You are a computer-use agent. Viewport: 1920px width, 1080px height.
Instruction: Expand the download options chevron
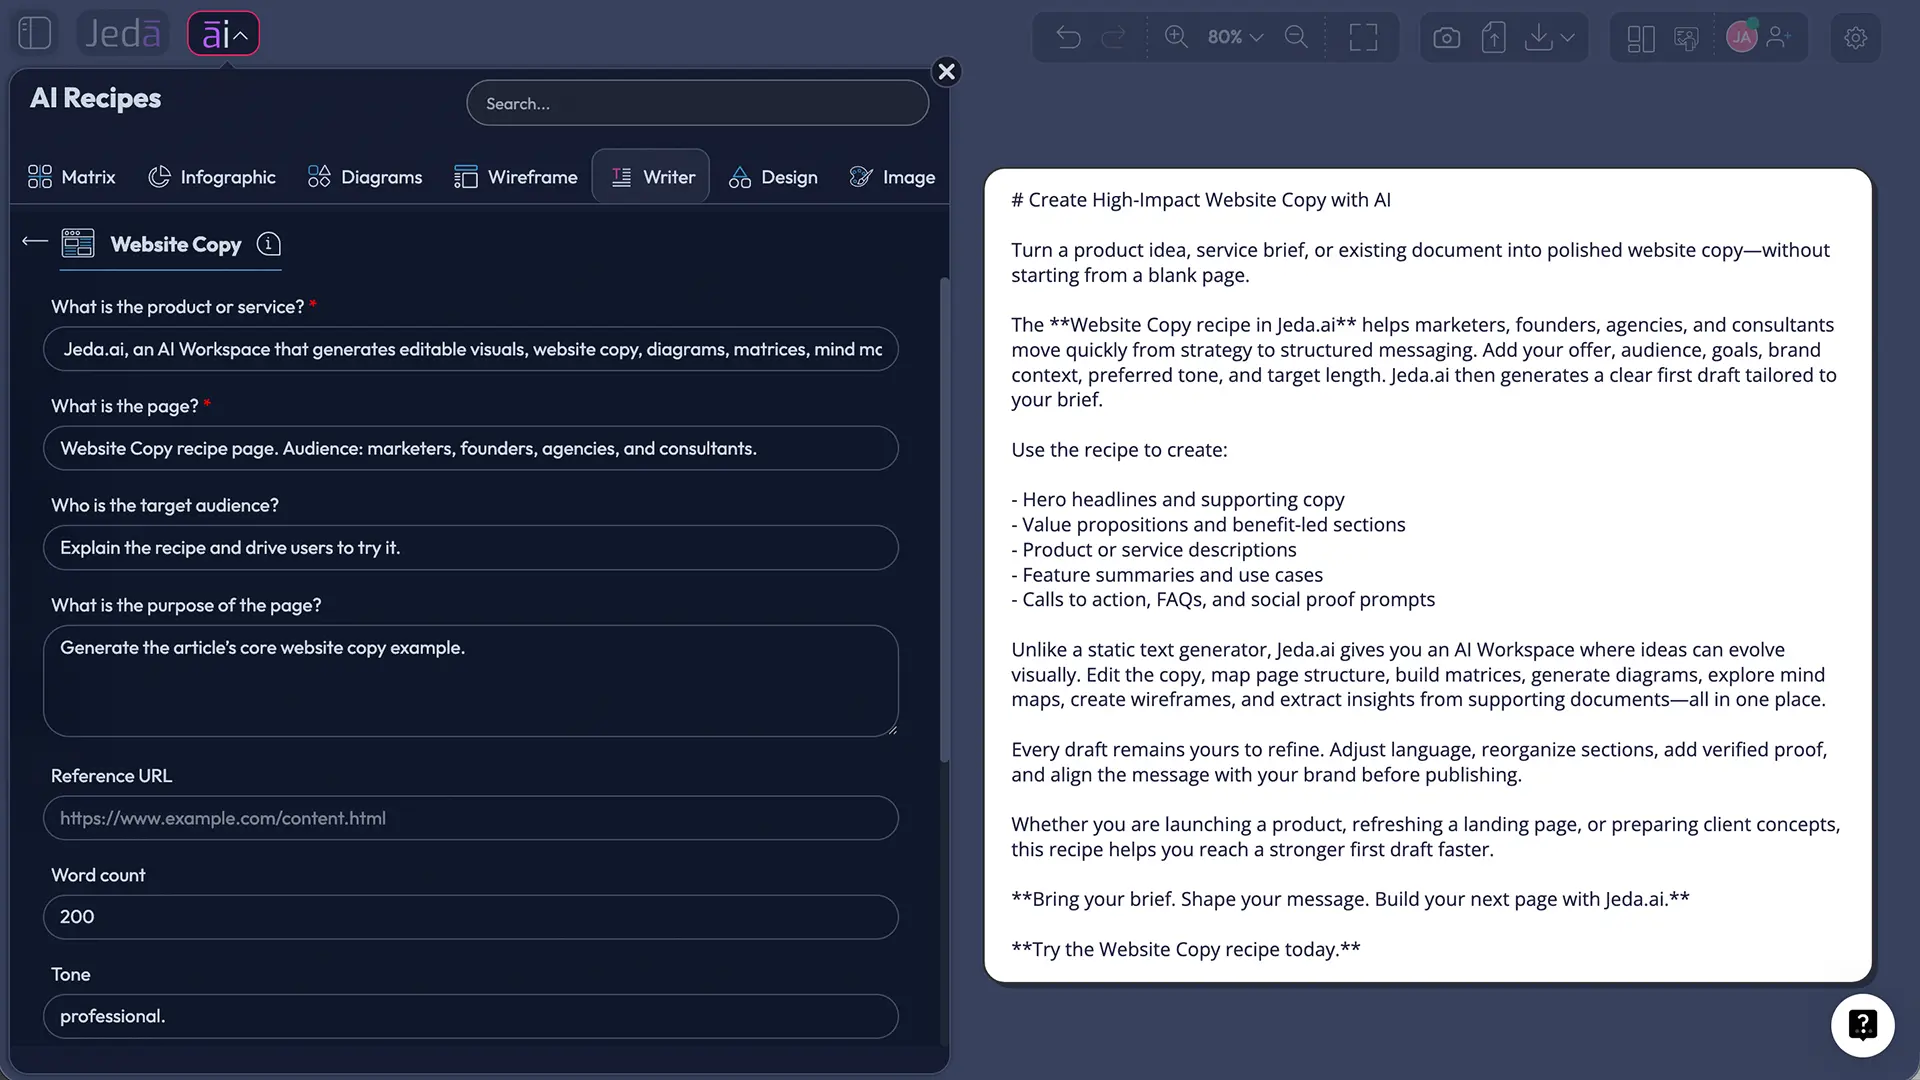[x=1568, y=37]
